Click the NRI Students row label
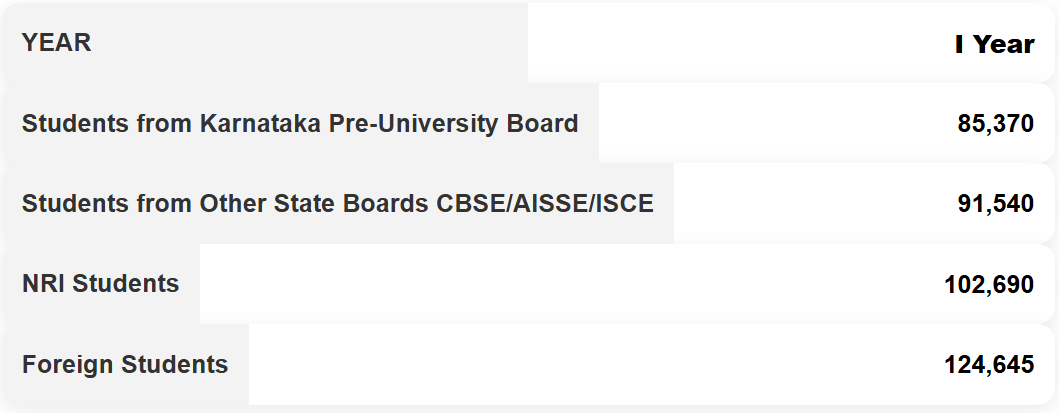 pos(100,284)
